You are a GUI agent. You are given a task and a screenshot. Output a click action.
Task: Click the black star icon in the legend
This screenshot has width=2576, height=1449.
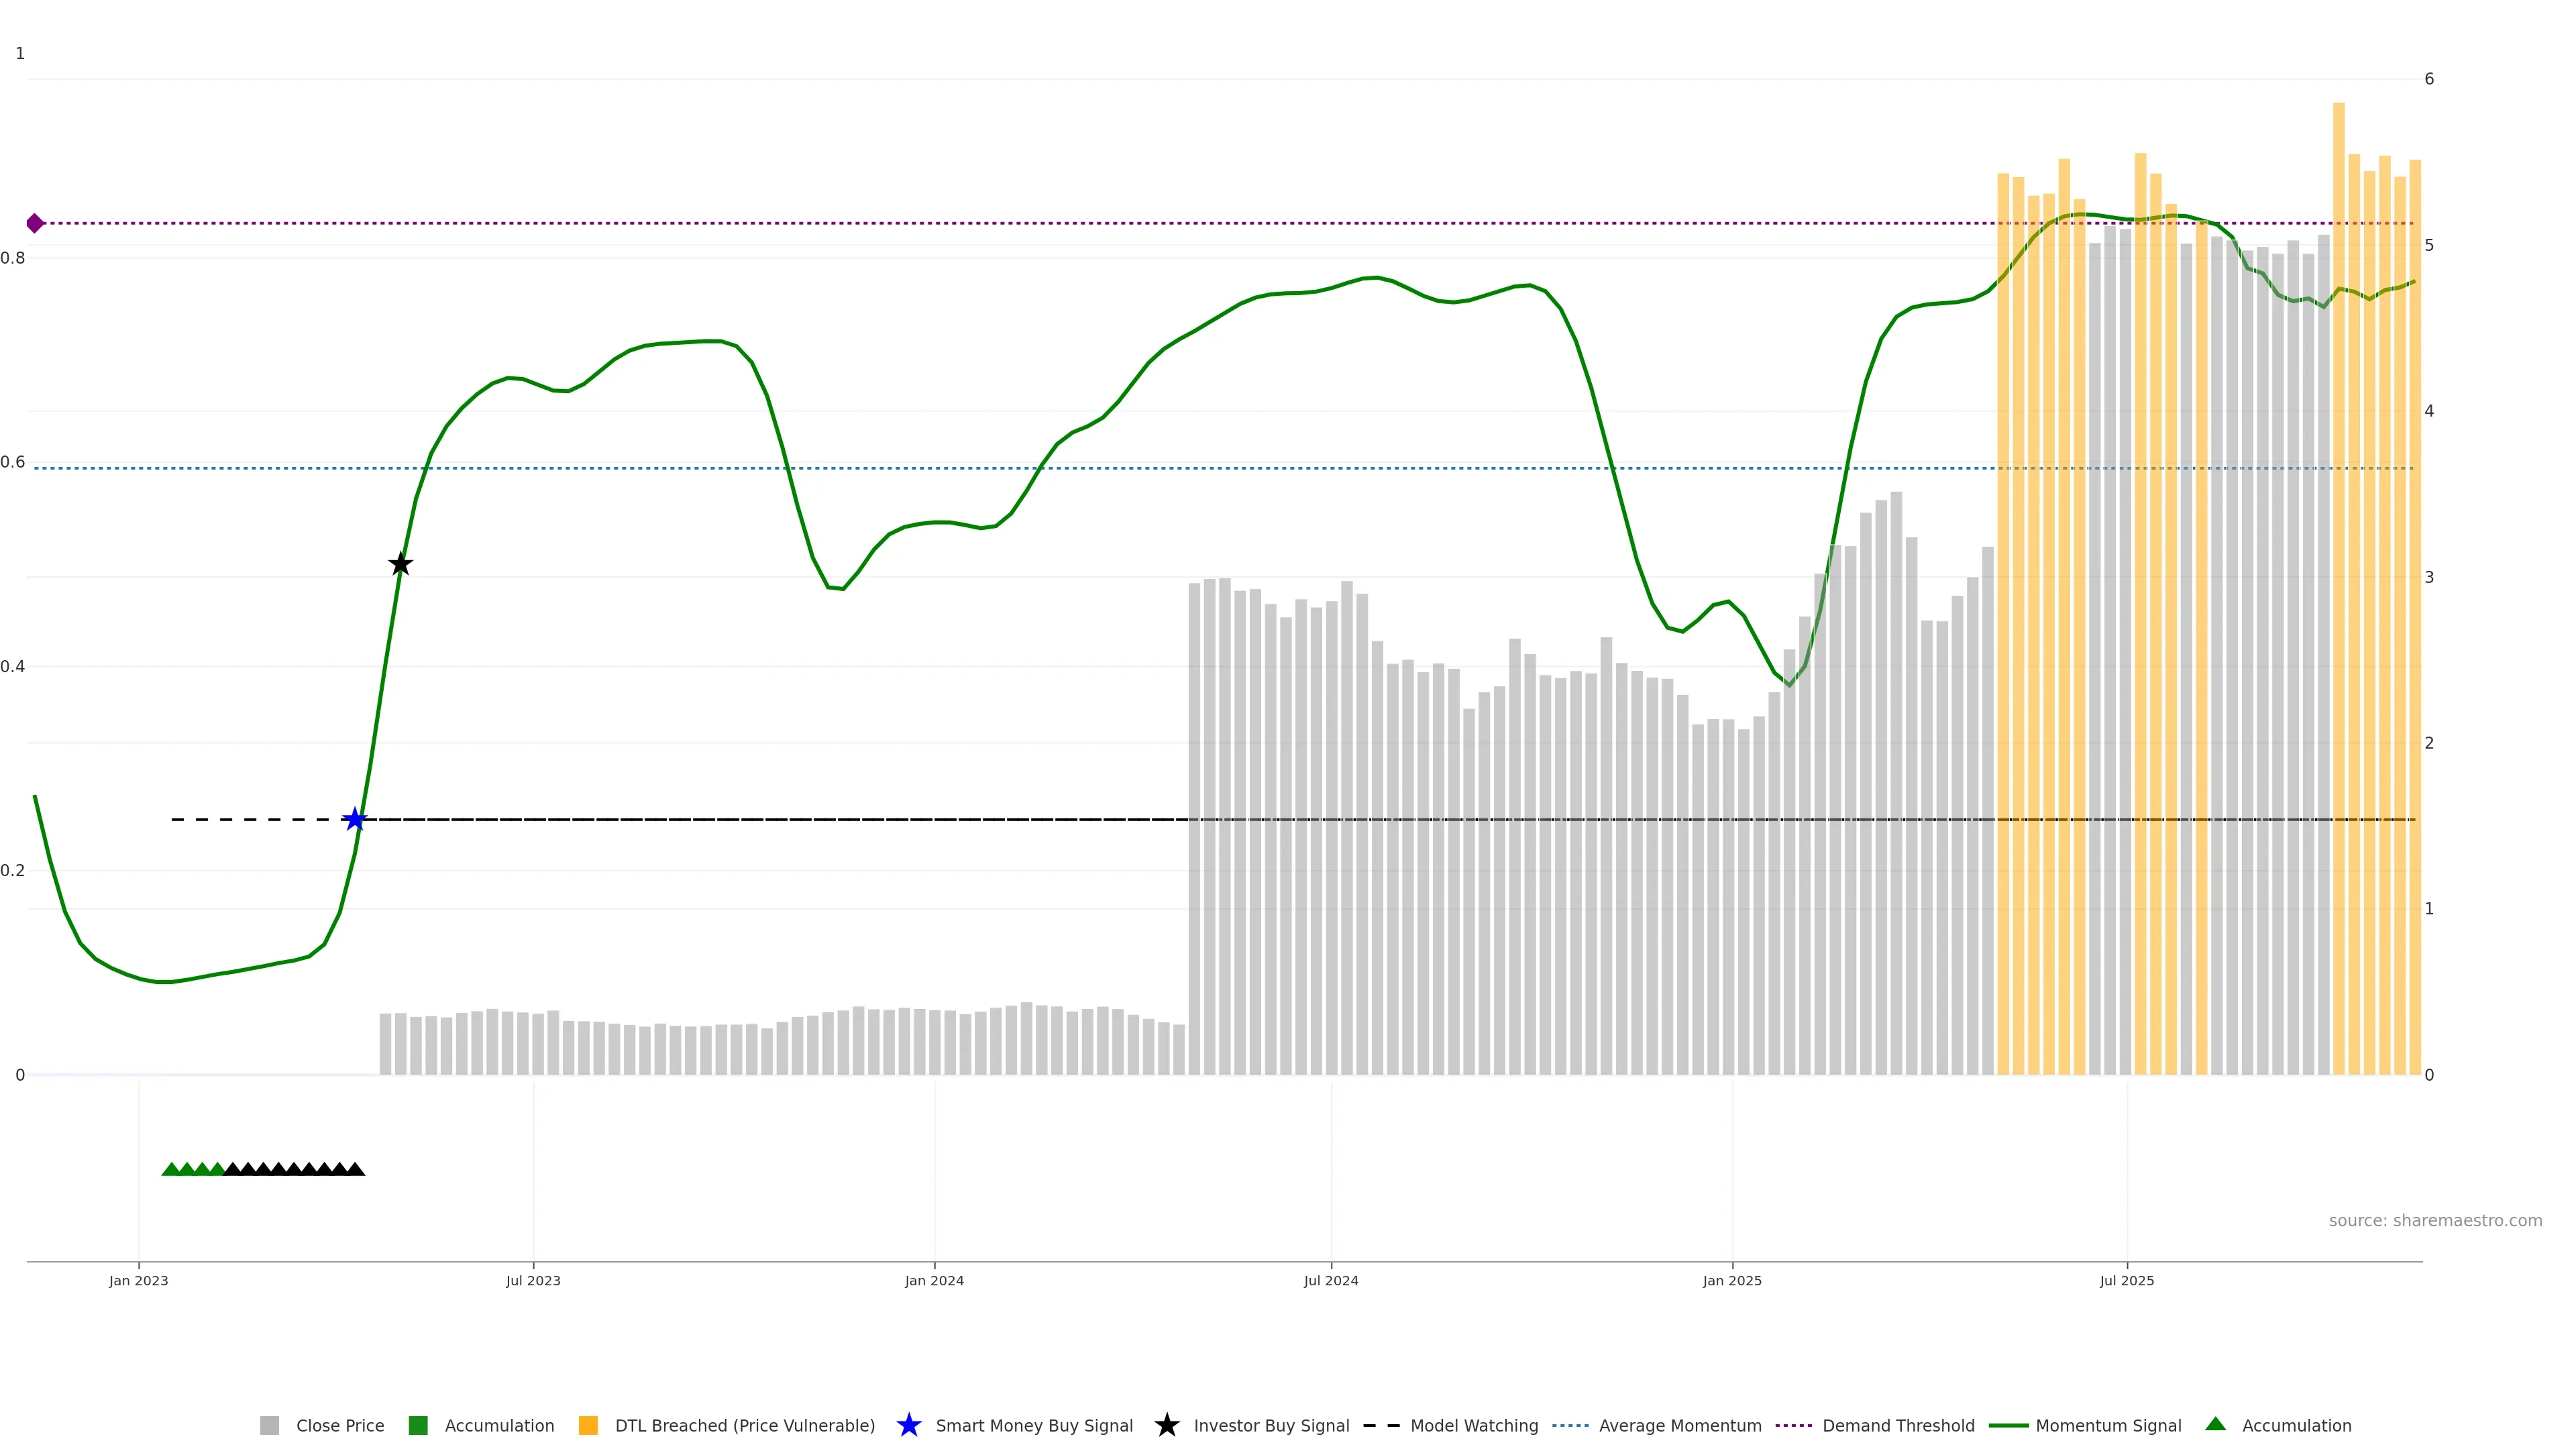1166,1426
